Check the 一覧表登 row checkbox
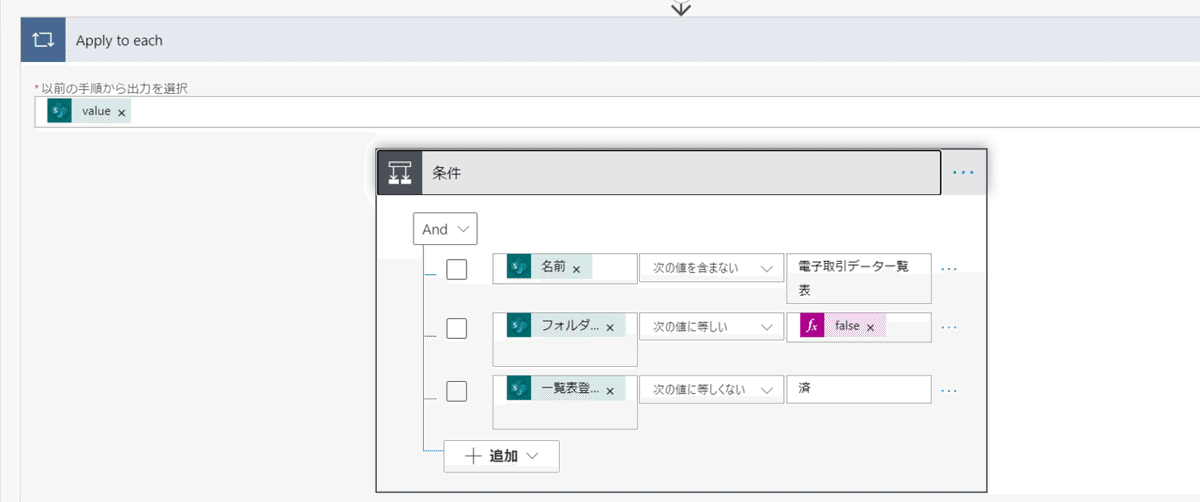 pyautogui.click(x=457, y=391)
